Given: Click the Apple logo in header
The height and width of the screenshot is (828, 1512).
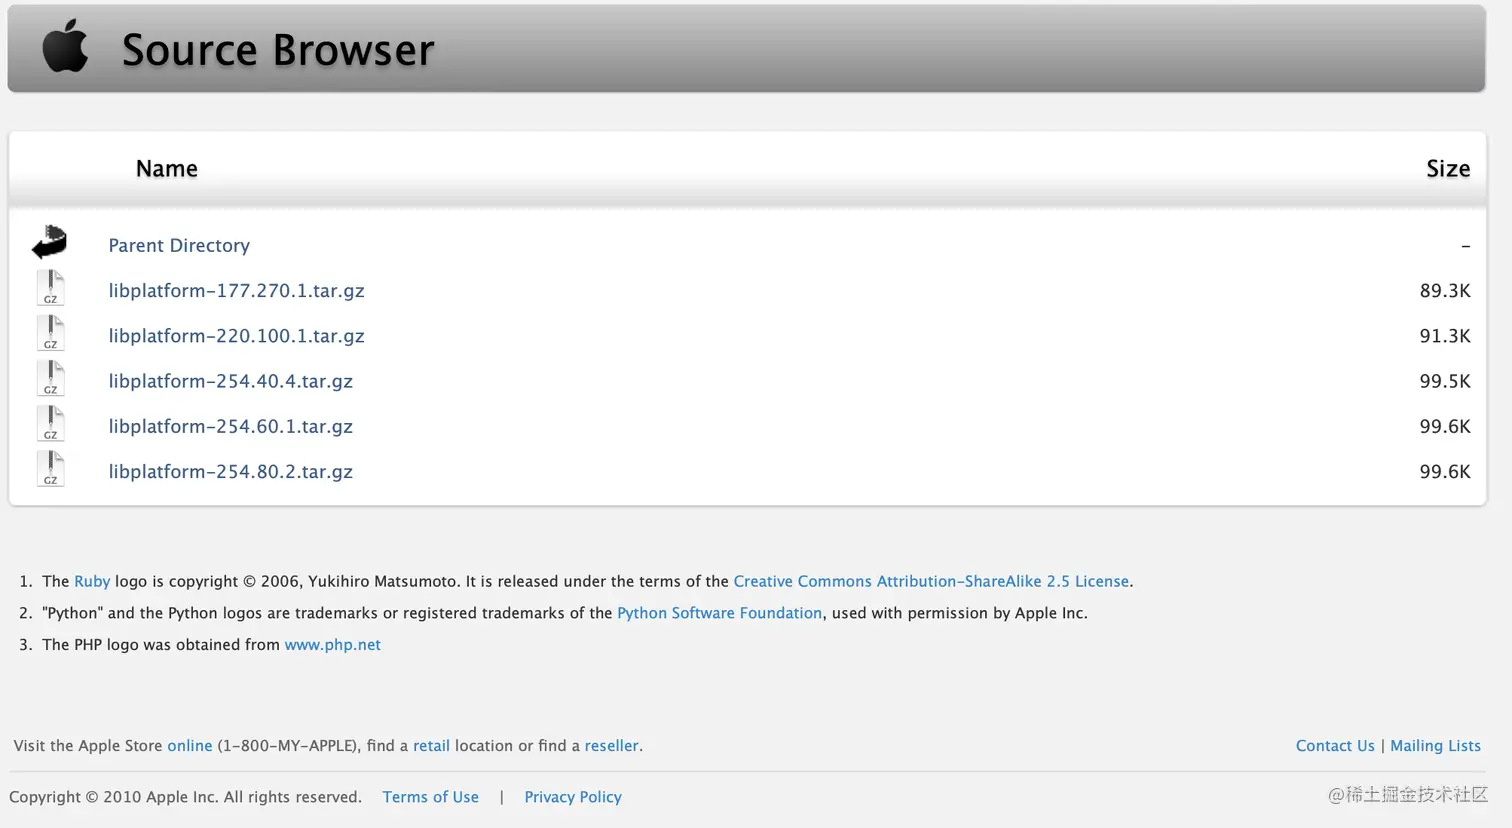Looking at the screenshot, I should 66,47.
